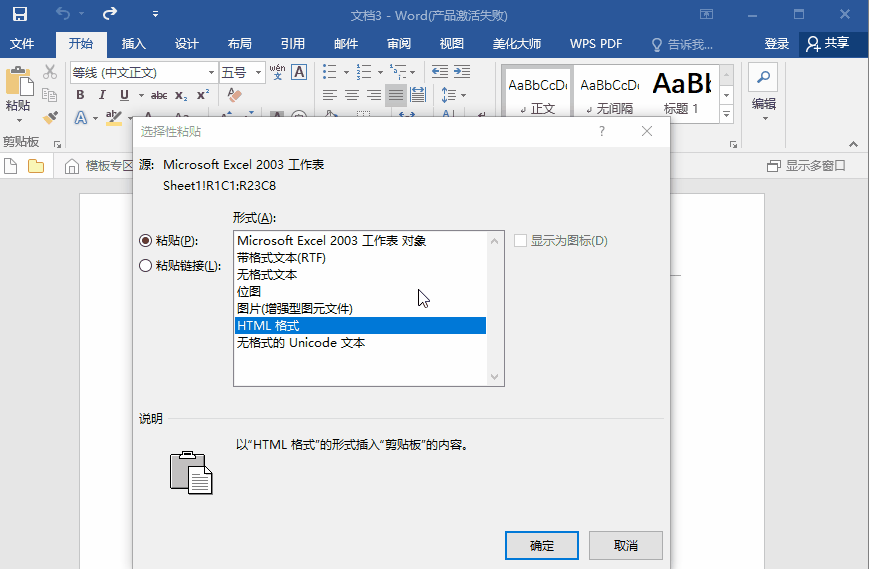Screen dimensions: 869x569
Task: Select 'Microsoft Excel 2003 工作表 对象' format
Action: tap(360, 240)
